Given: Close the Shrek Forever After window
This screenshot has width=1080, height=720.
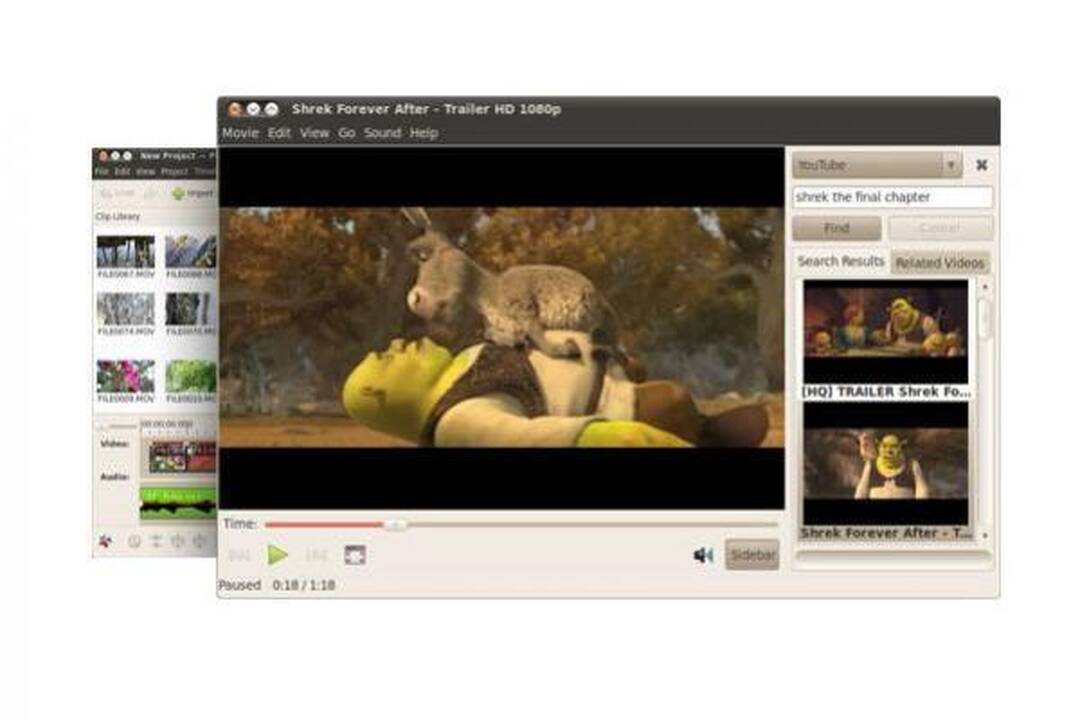Looking at the screenshot, I should click(x=235, y=109).
